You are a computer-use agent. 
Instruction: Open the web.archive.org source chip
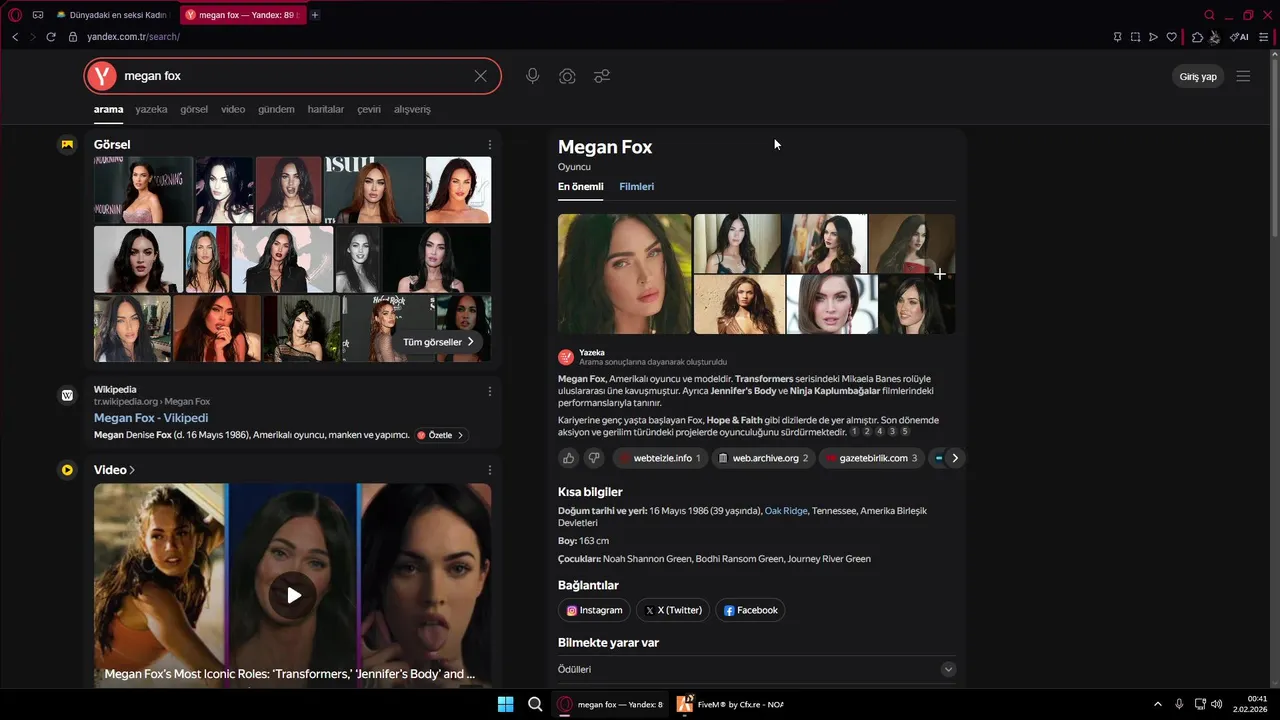click(763, 458)
